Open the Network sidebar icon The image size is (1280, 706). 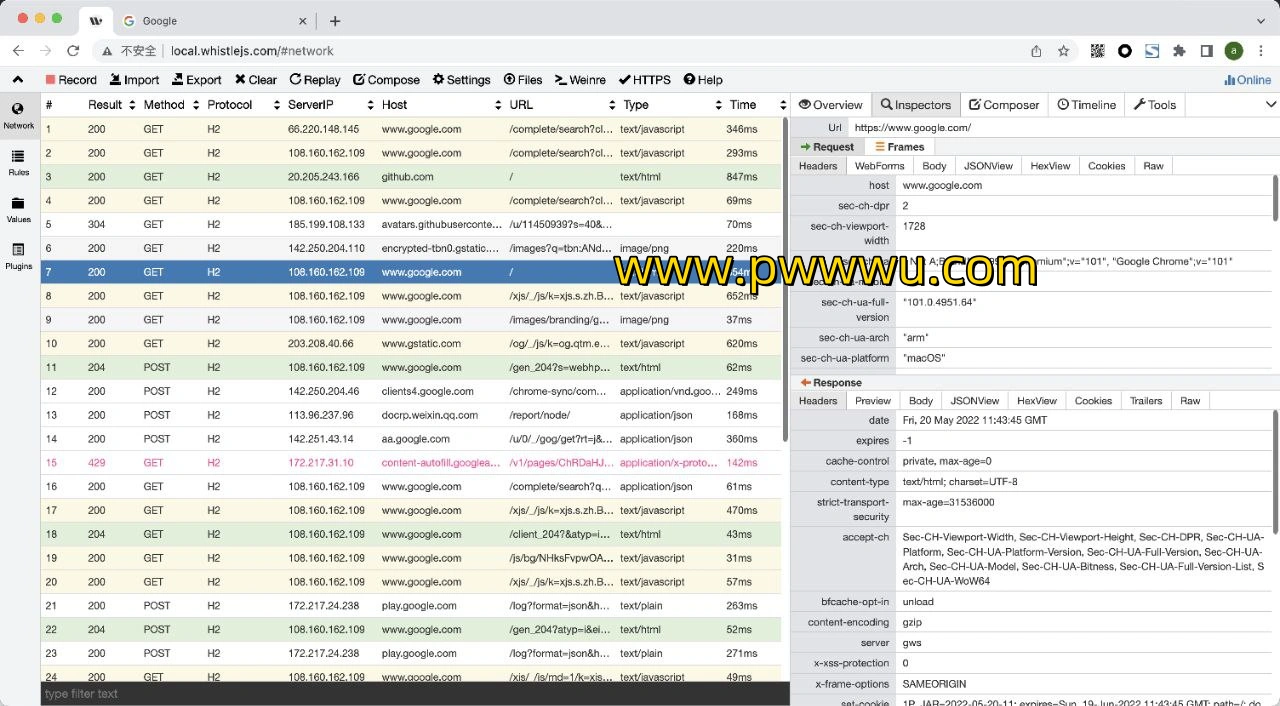[18, 116]
